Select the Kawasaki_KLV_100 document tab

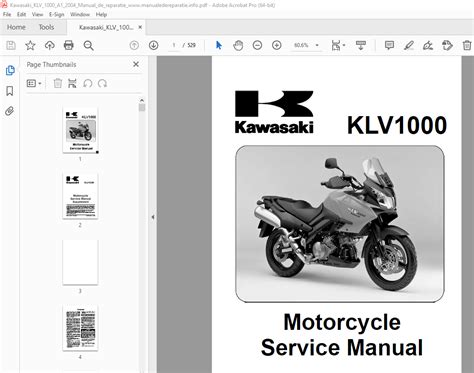click(x=106, y=27)
